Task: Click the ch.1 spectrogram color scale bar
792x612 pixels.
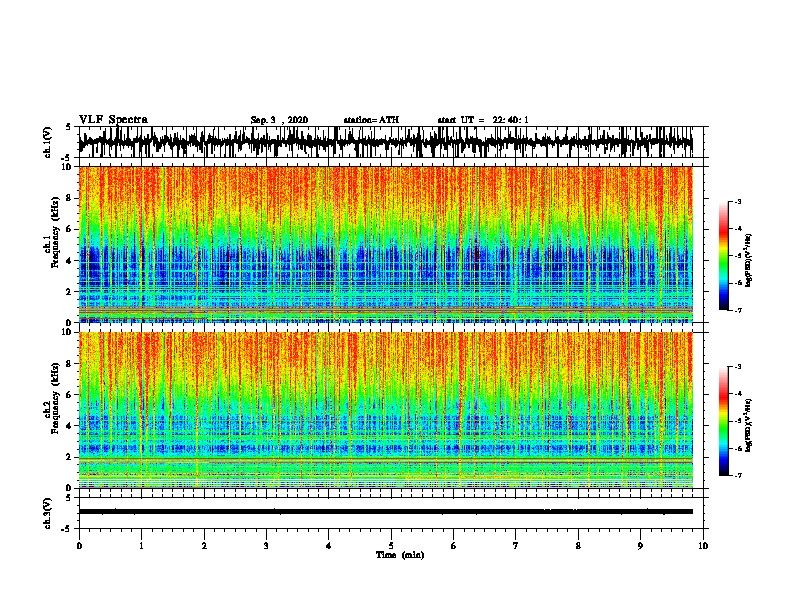Action: pos(724,256)
